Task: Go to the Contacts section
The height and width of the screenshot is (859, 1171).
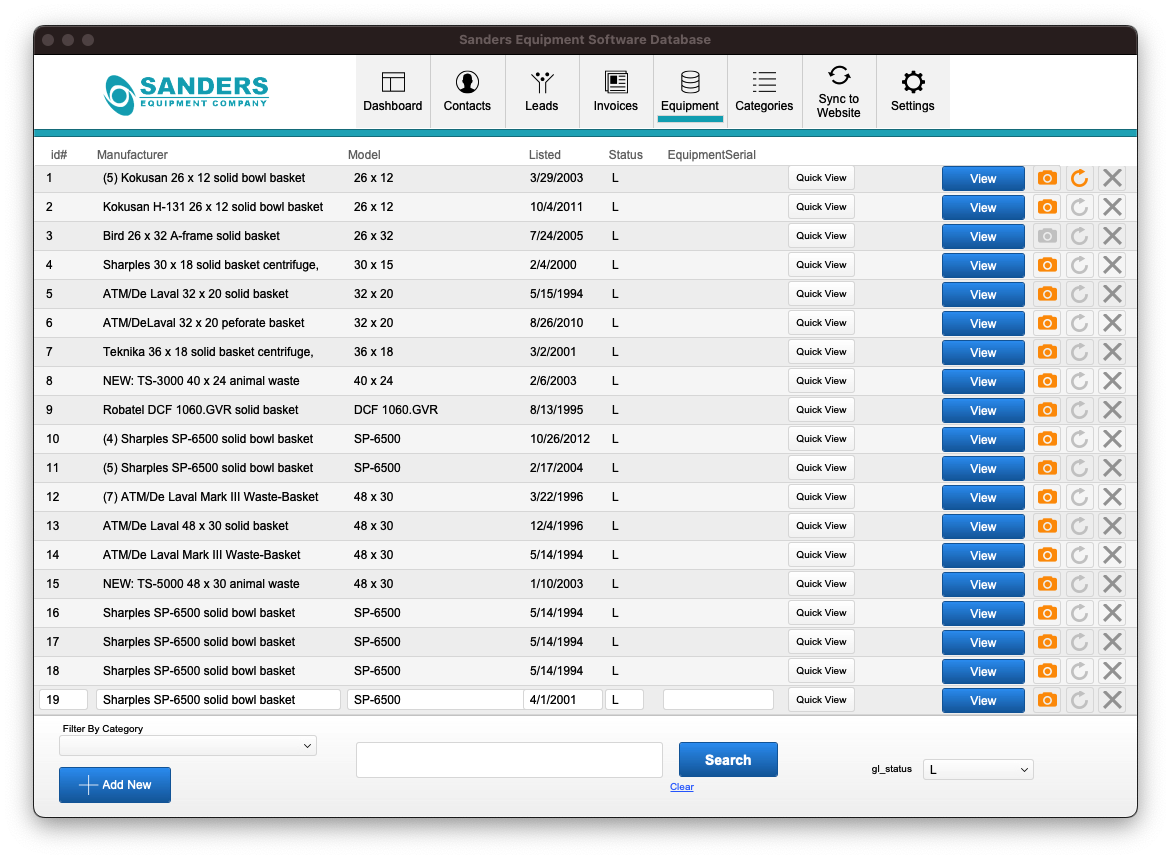Action: [x=467, y=92]
